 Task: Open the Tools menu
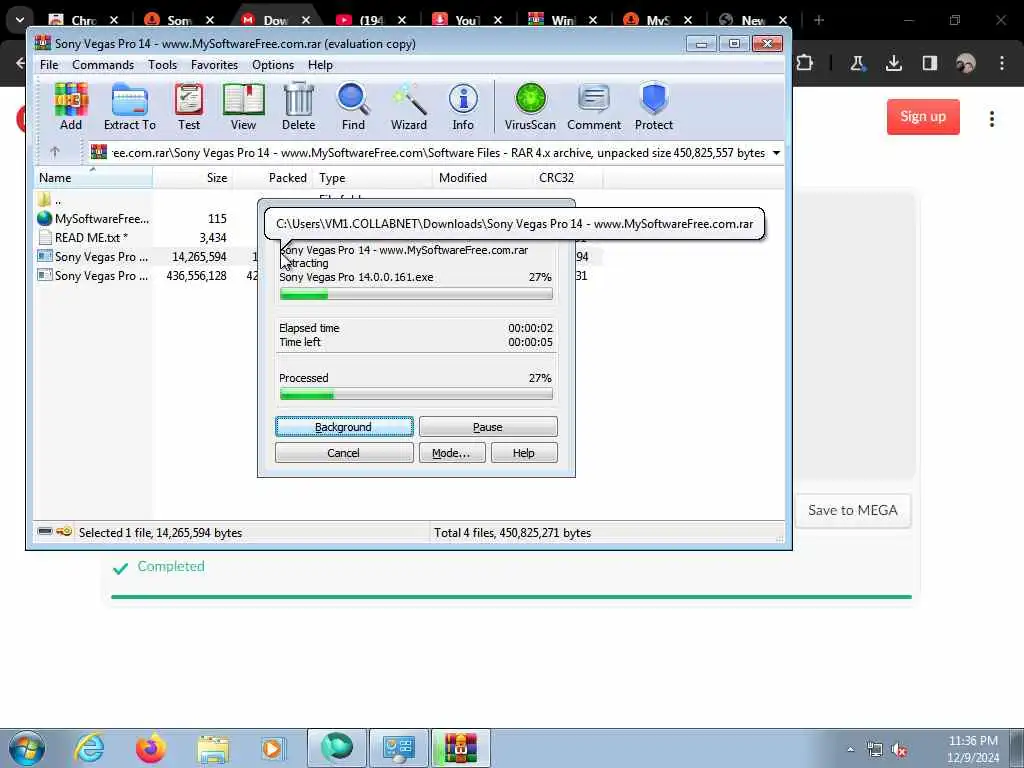pyautogui.click(x=162, y=65)
